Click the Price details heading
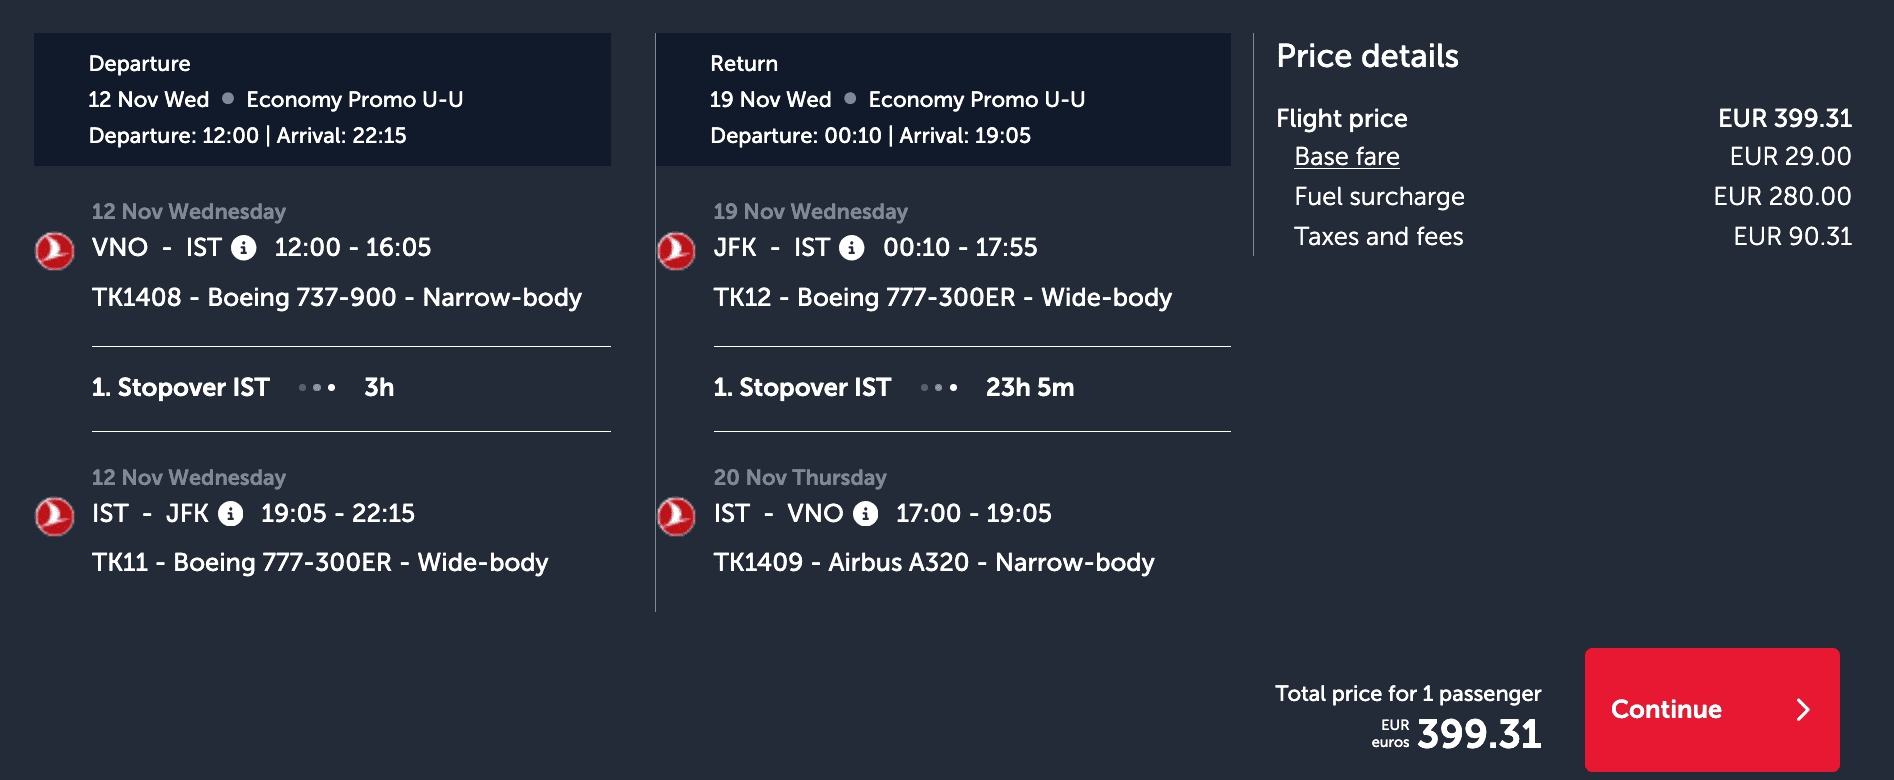Image resolution: width=1894 pixels, height=780 pixels. click(x=1367, y=57)
